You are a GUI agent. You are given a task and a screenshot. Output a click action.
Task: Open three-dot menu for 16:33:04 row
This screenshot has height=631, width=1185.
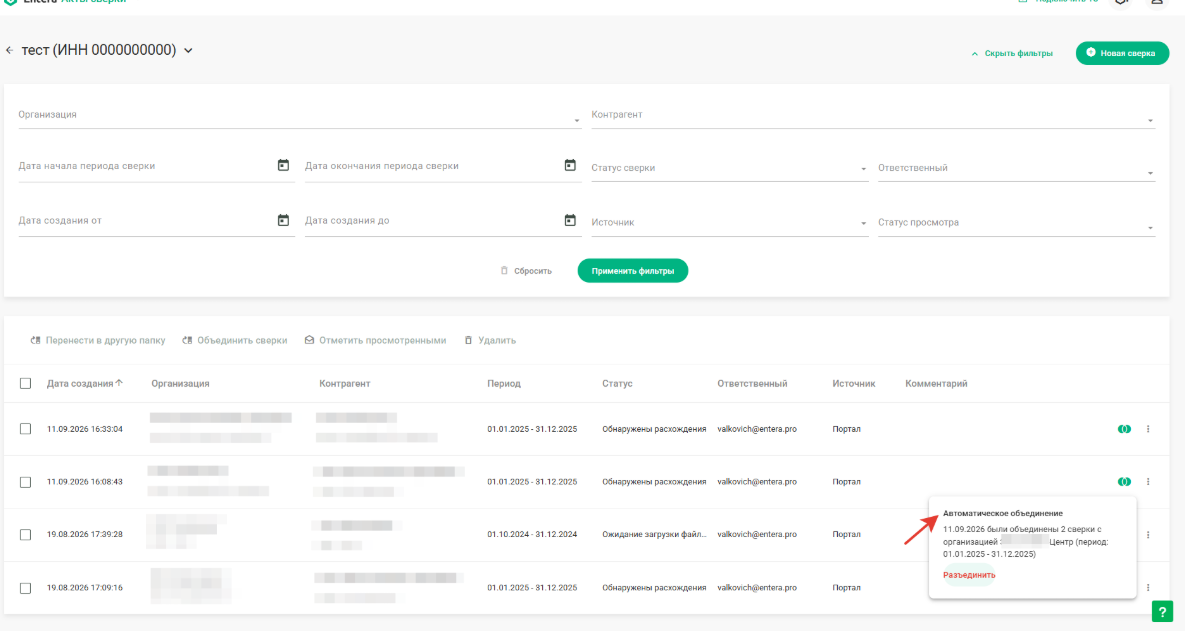coord(1148,429)
